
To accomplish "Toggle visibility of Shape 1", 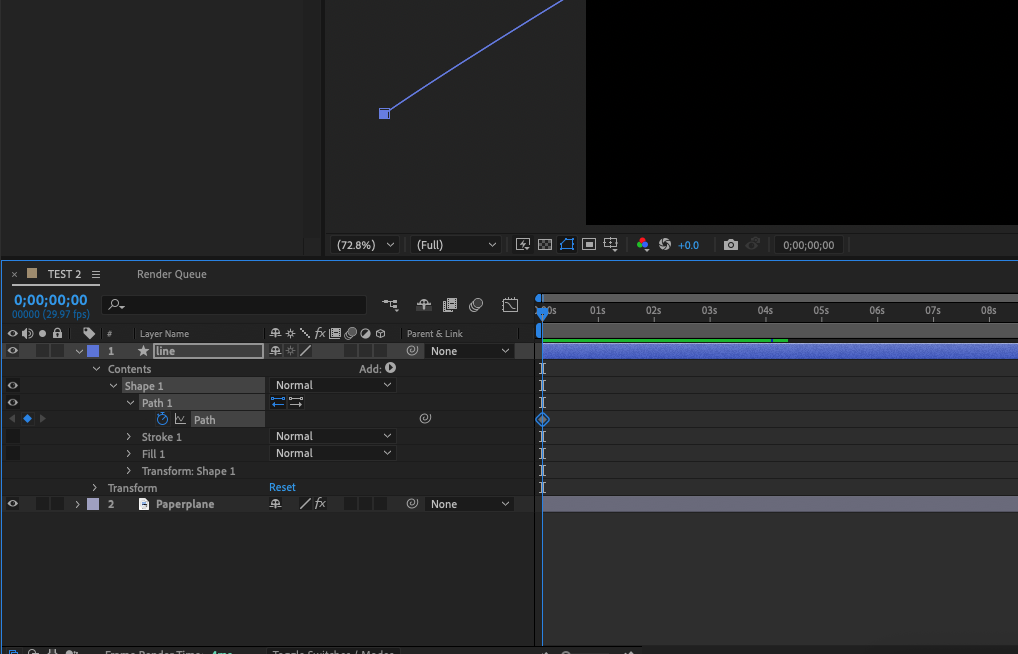I will pos(13,385).
